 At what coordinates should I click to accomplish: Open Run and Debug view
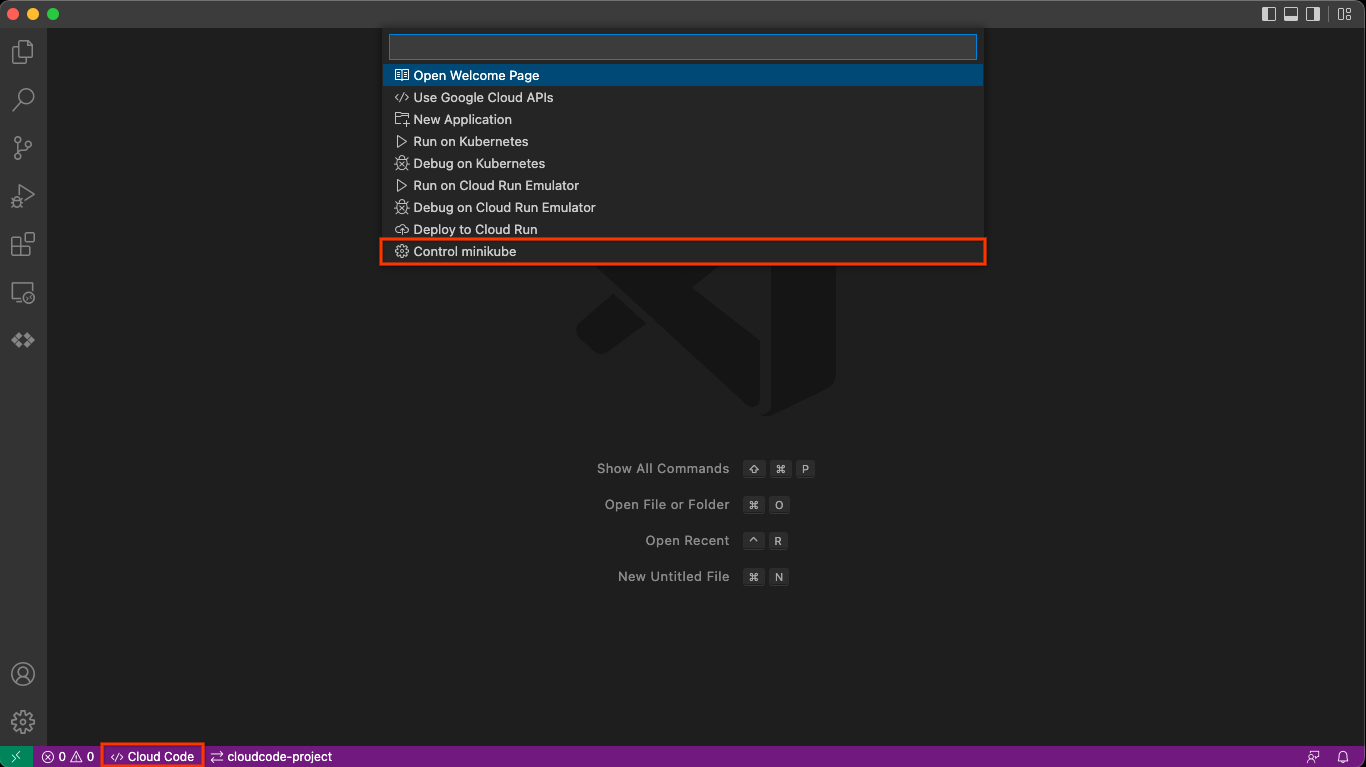(x=23, y=195)
